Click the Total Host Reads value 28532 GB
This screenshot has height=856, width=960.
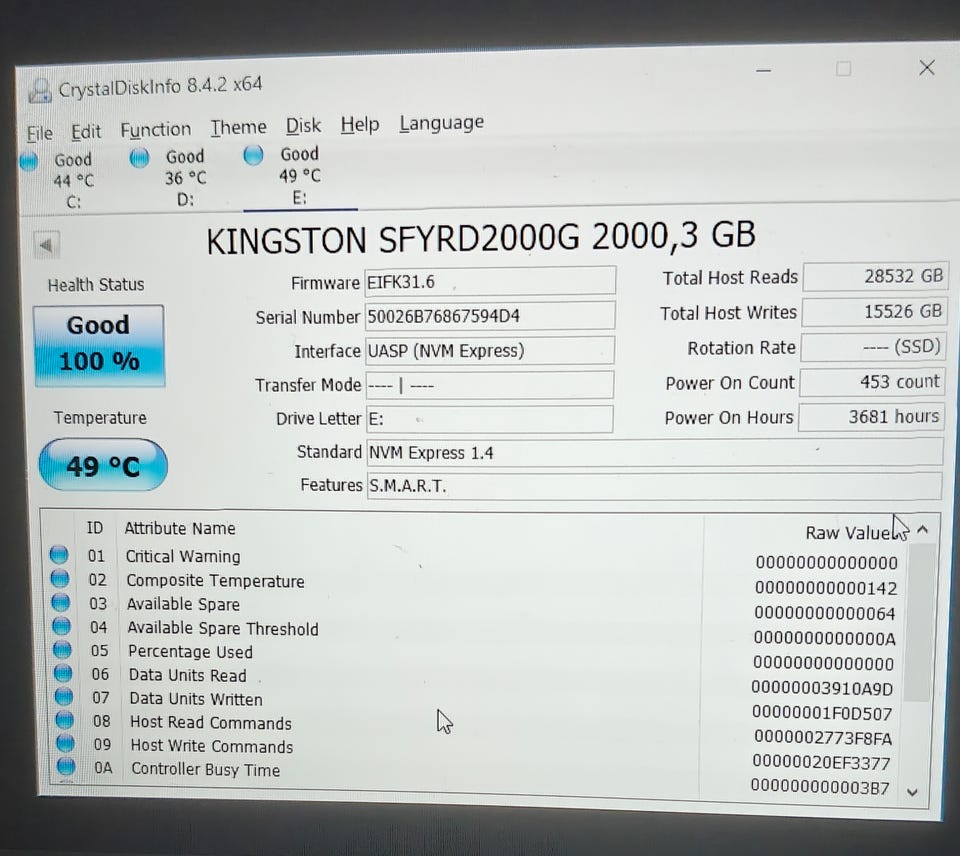875,276
